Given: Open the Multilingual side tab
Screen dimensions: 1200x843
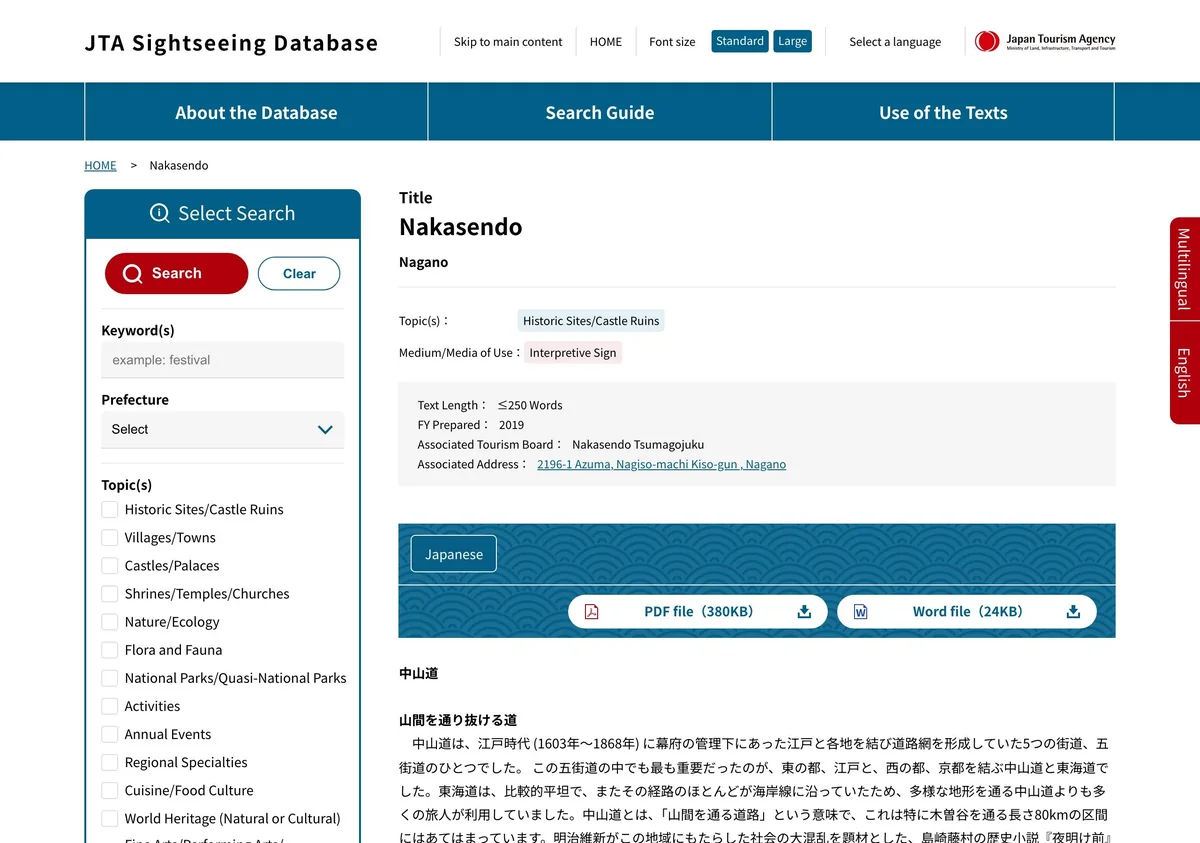Looking at the screenshot, I should point(1184,269).
